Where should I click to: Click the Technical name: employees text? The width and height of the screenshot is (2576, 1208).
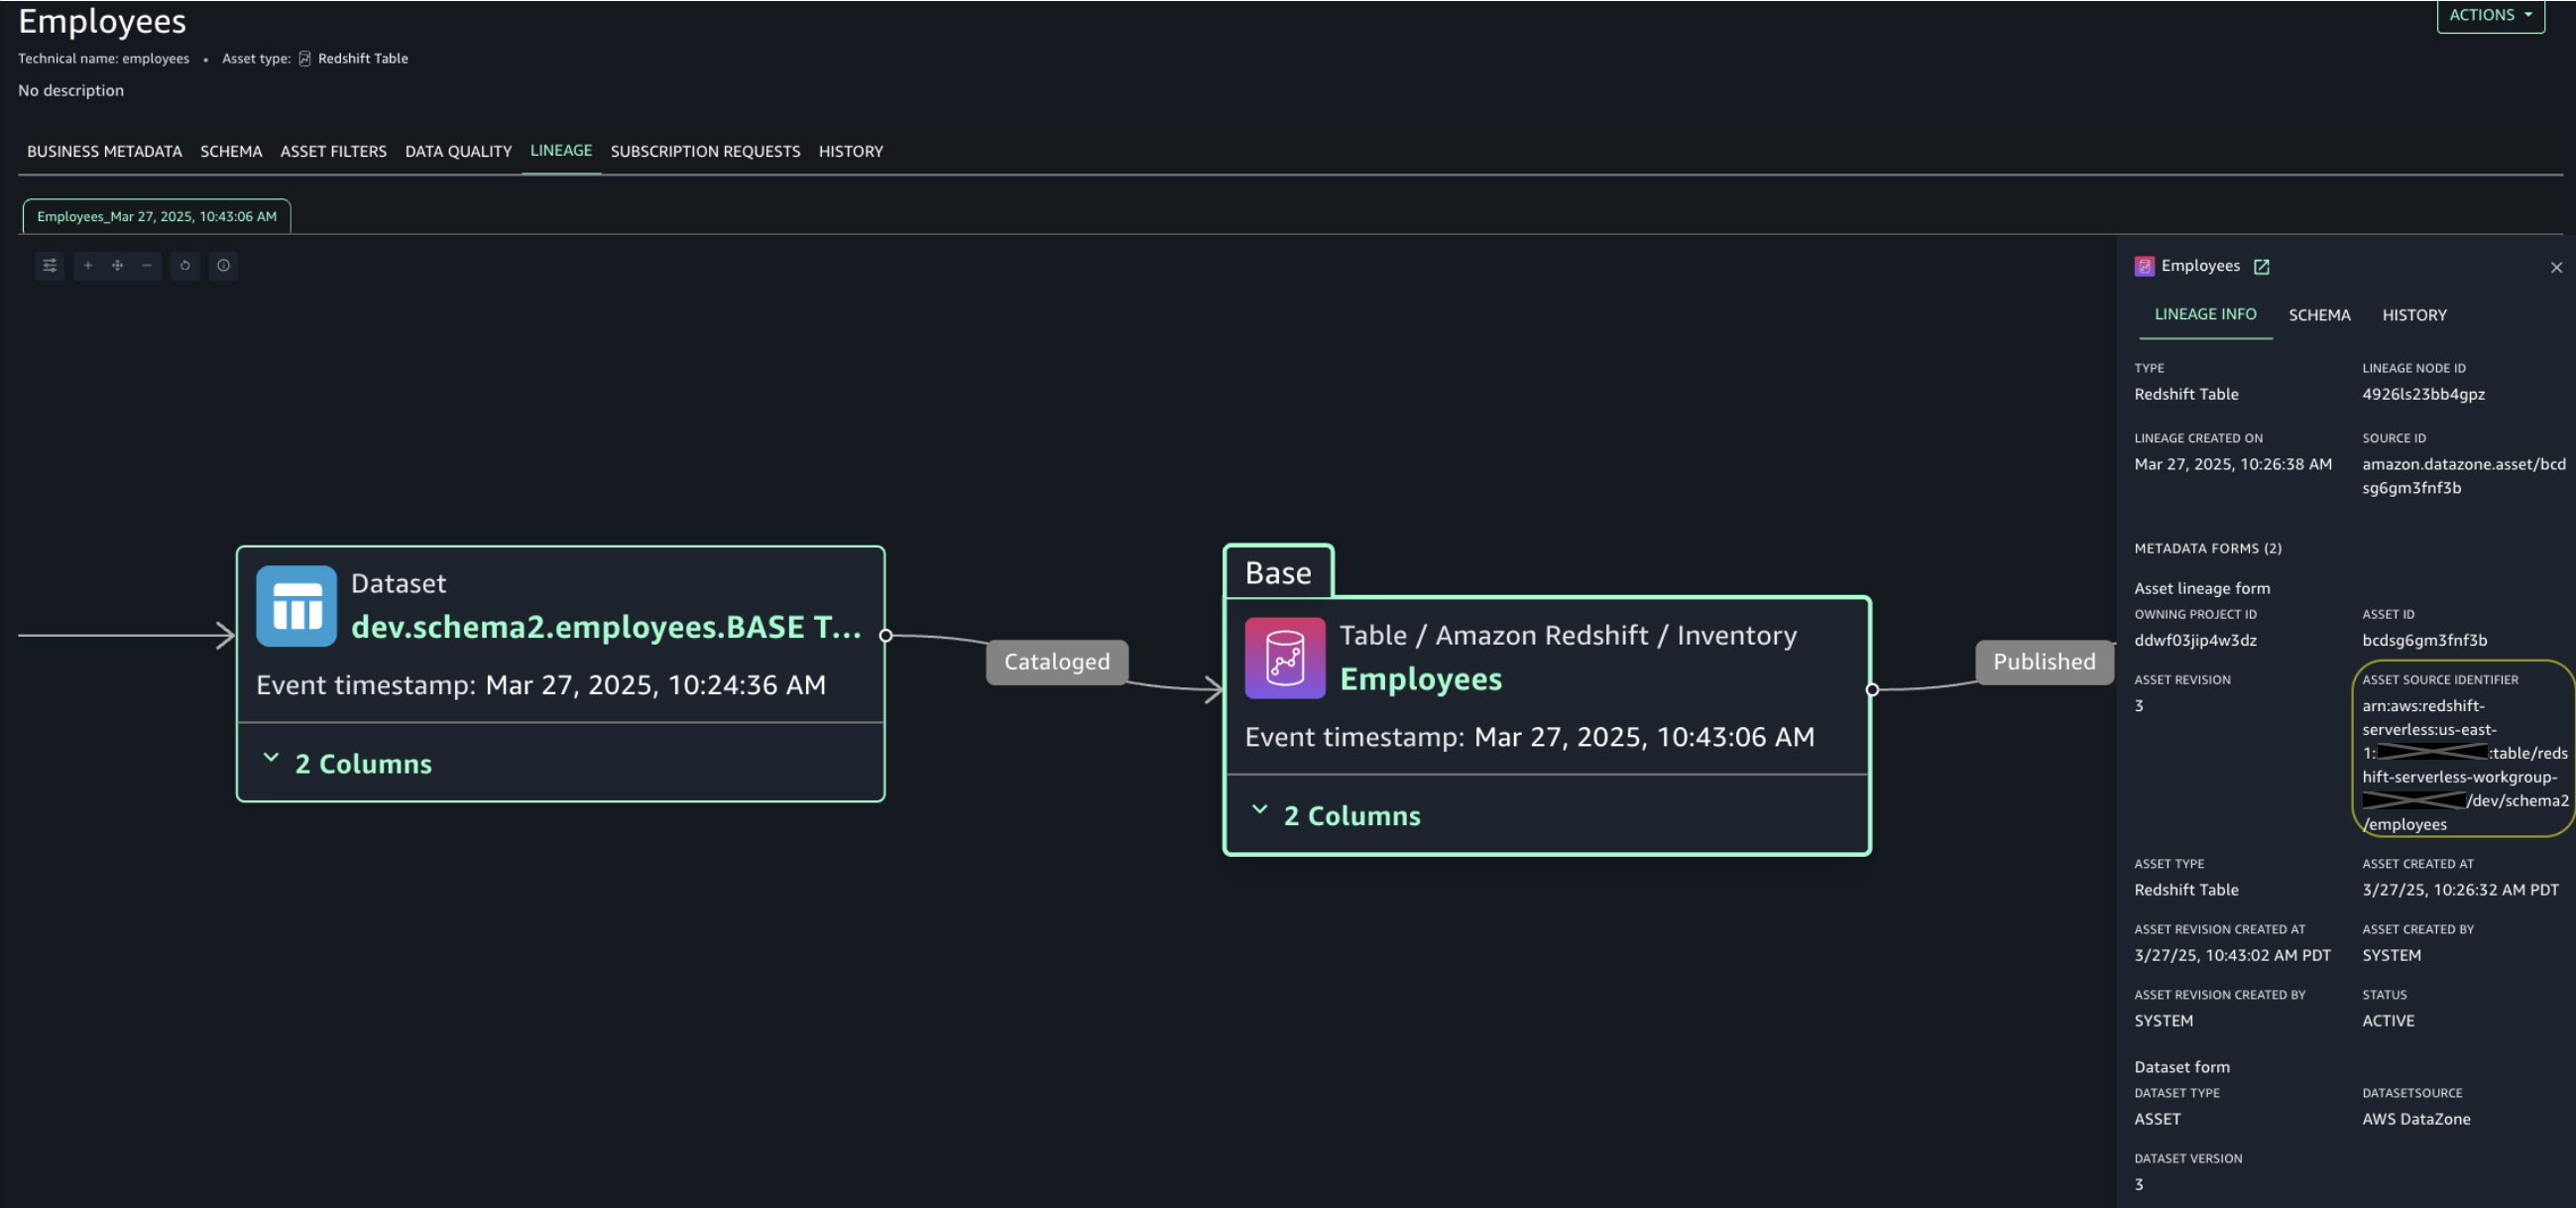pos(103,59)
